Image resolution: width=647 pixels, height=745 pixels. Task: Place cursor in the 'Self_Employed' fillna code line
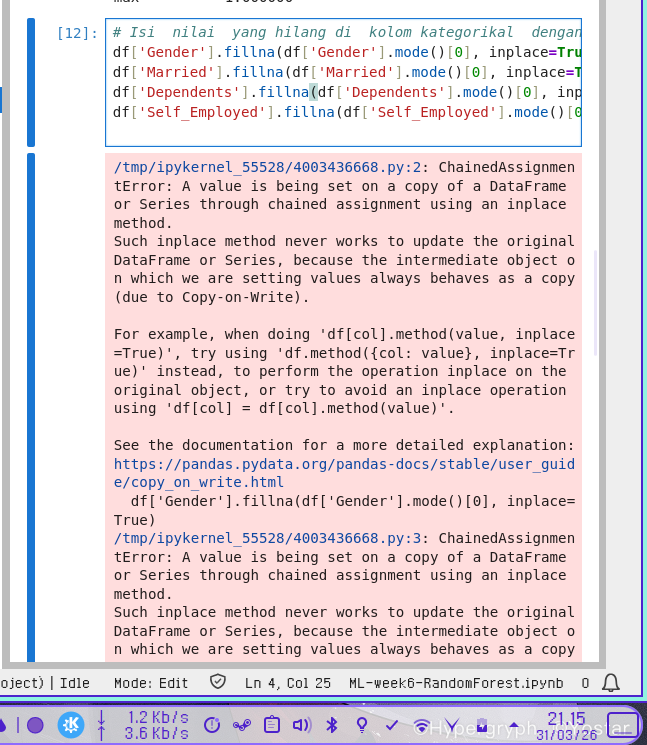click(x=347, y=112)
